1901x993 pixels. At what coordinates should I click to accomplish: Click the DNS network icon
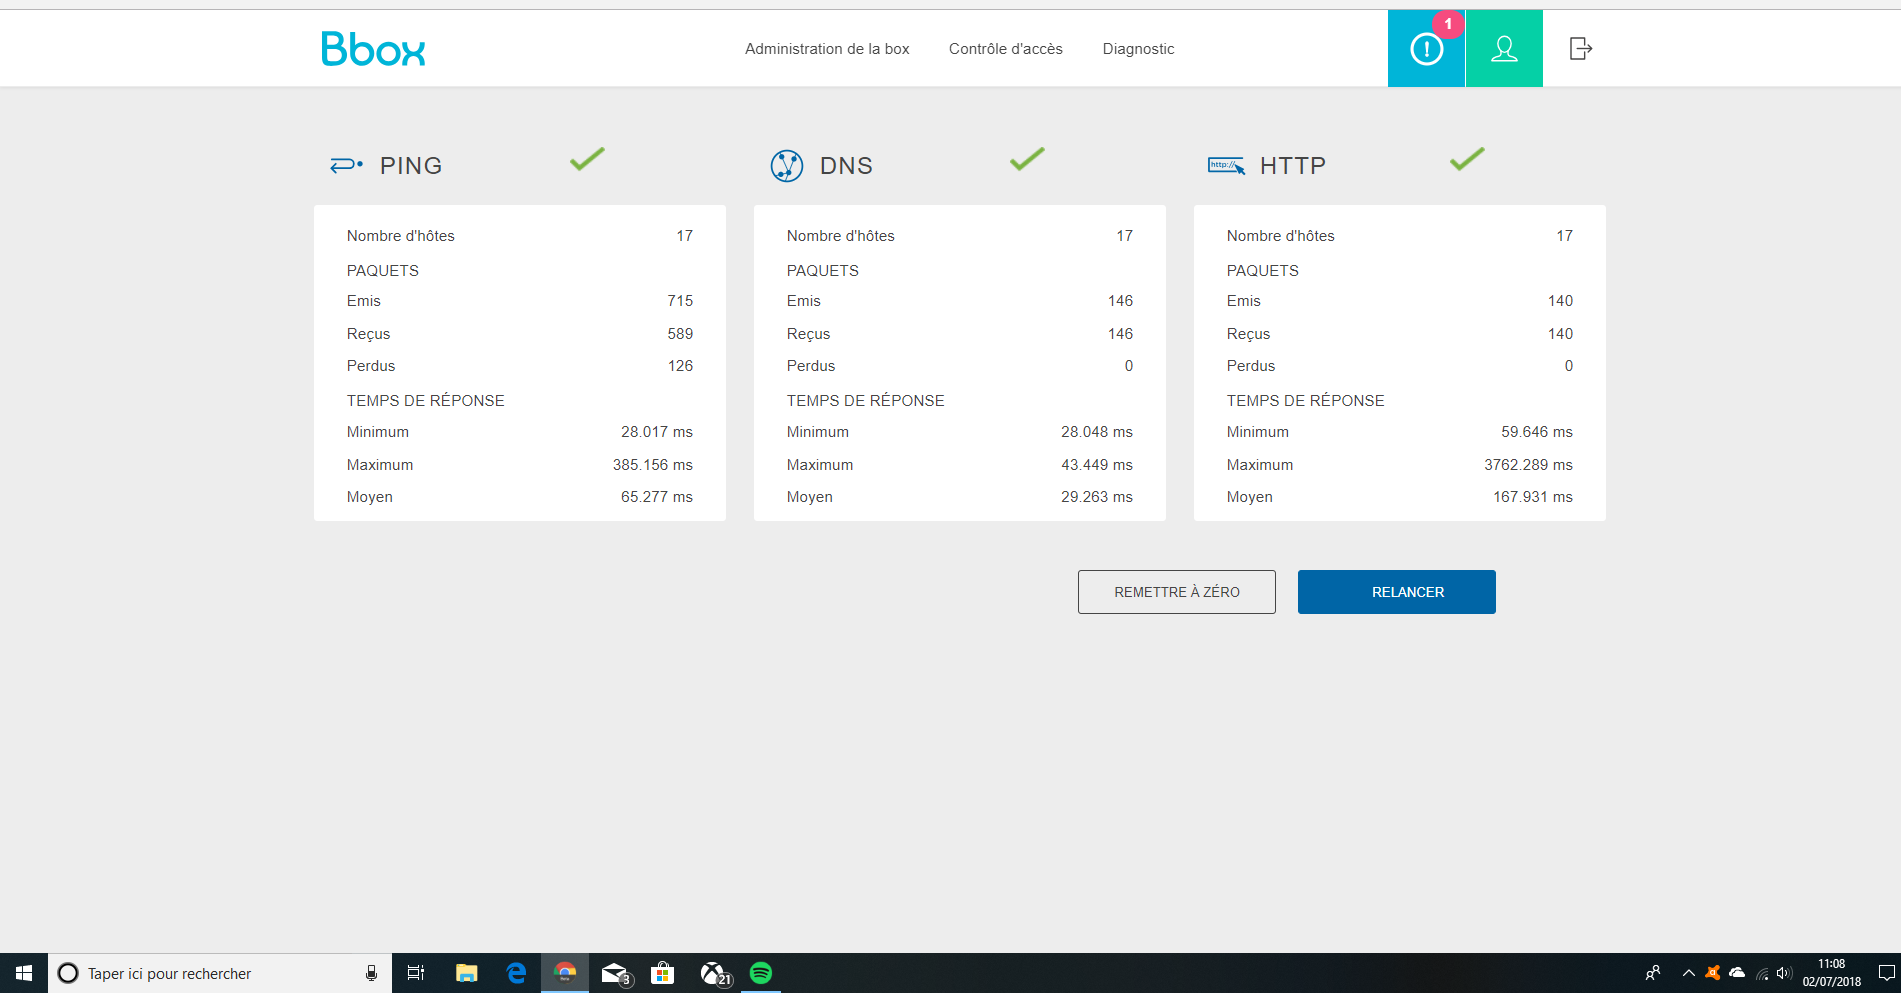(x=787, y=165)
